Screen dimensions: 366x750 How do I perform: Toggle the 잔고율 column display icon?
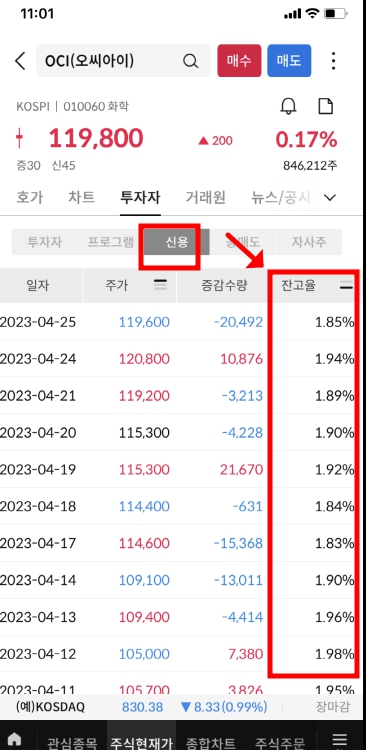pos(346,286)
